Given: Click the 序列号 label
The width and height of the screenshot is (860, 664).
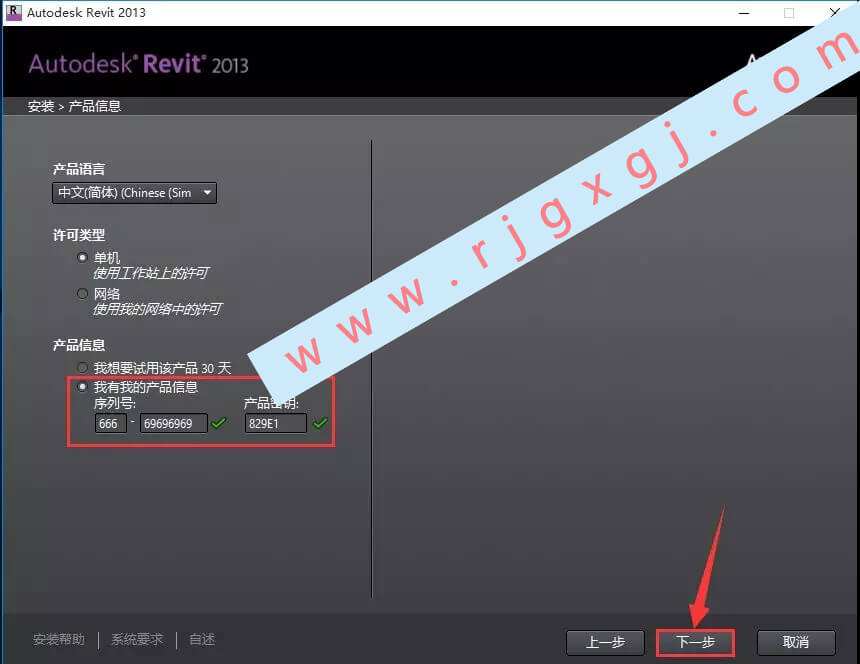Looking at the screenshot, I should click(115, 404).
